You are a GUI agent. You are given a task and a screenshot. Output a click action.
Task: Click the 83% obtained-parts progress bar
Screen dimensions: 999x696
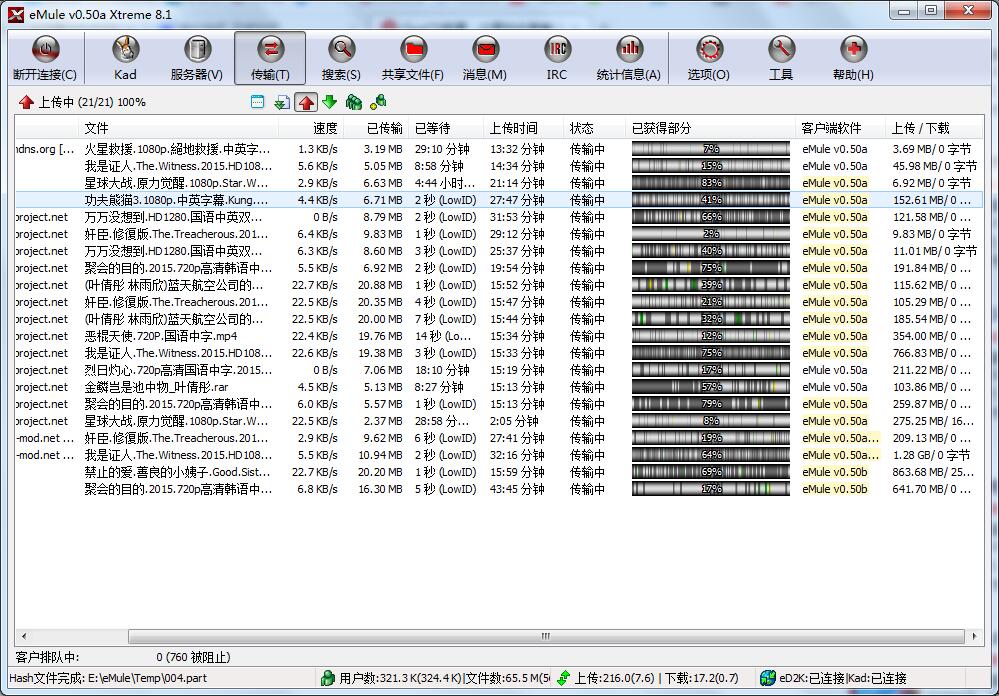pyautogui.click(x=710, y=183)
